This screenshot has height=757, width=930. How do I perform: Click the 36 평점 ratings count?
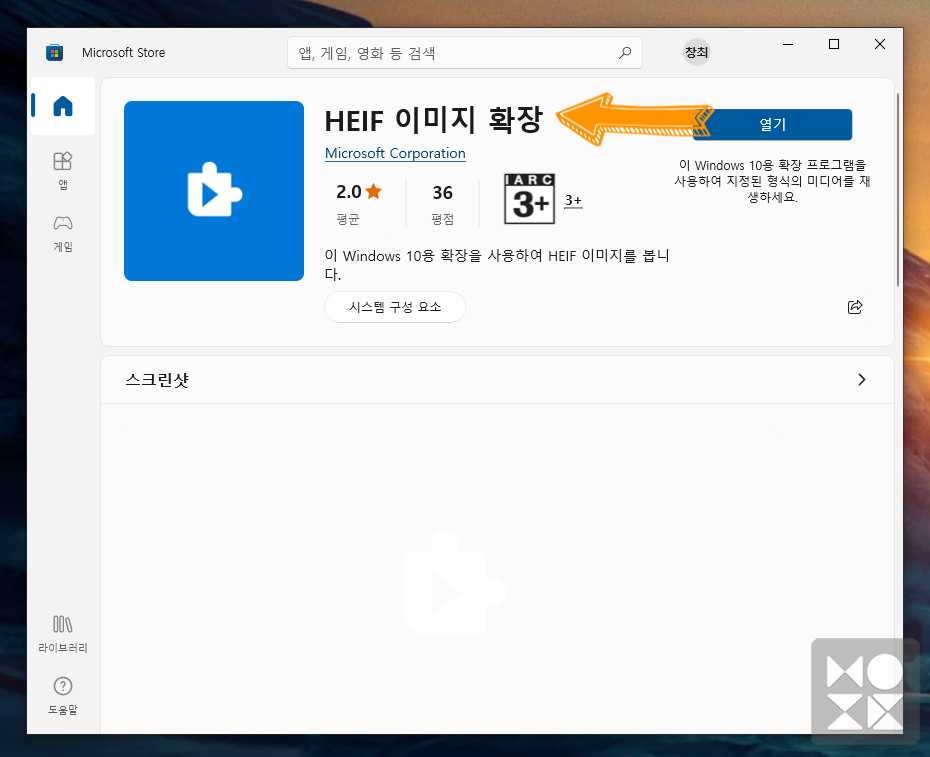click(x=442, y=203)
